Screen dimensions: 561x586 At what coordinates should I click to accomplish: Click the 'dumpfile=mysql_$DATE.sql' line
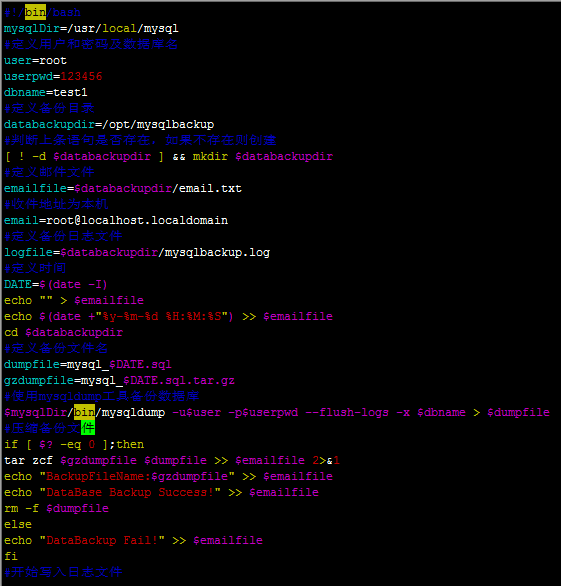88,364
